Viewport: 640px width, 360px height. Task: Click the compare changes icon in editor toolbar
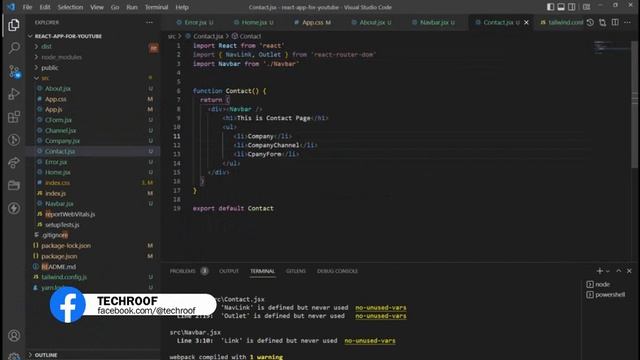[x=602, y=22]
